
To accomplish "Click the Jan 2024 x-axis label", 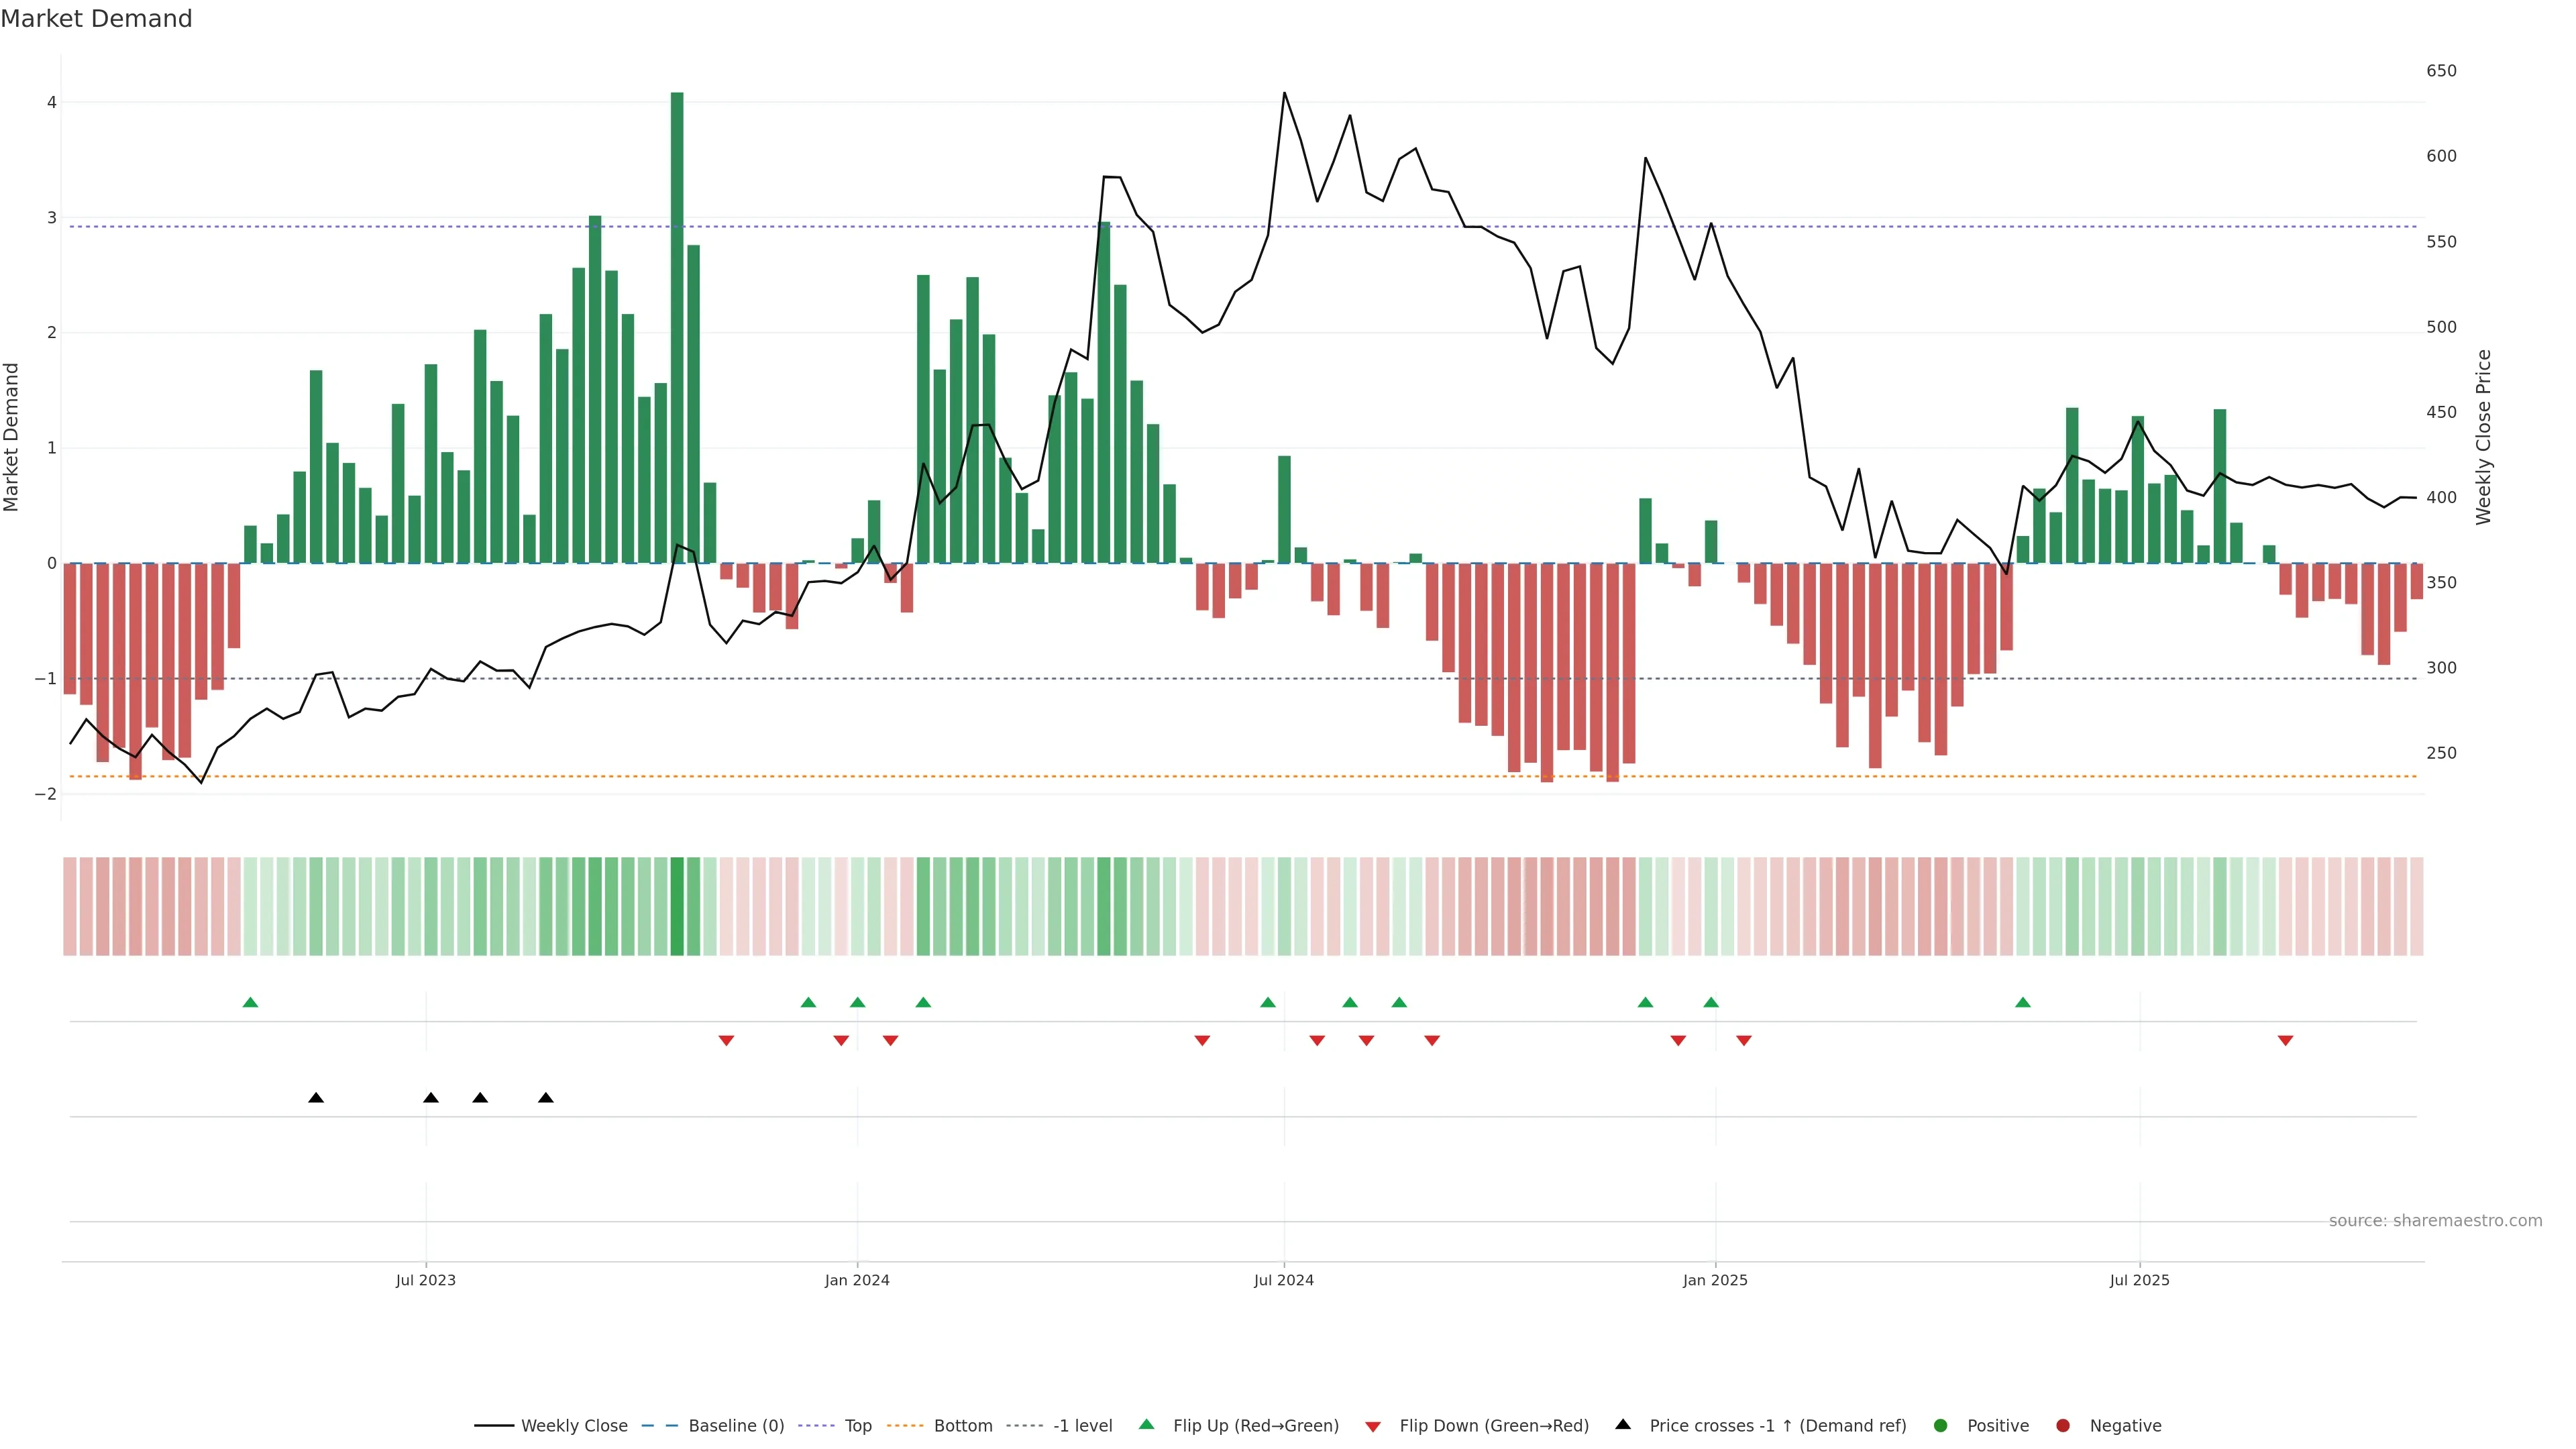I will tap(857, 1280).
